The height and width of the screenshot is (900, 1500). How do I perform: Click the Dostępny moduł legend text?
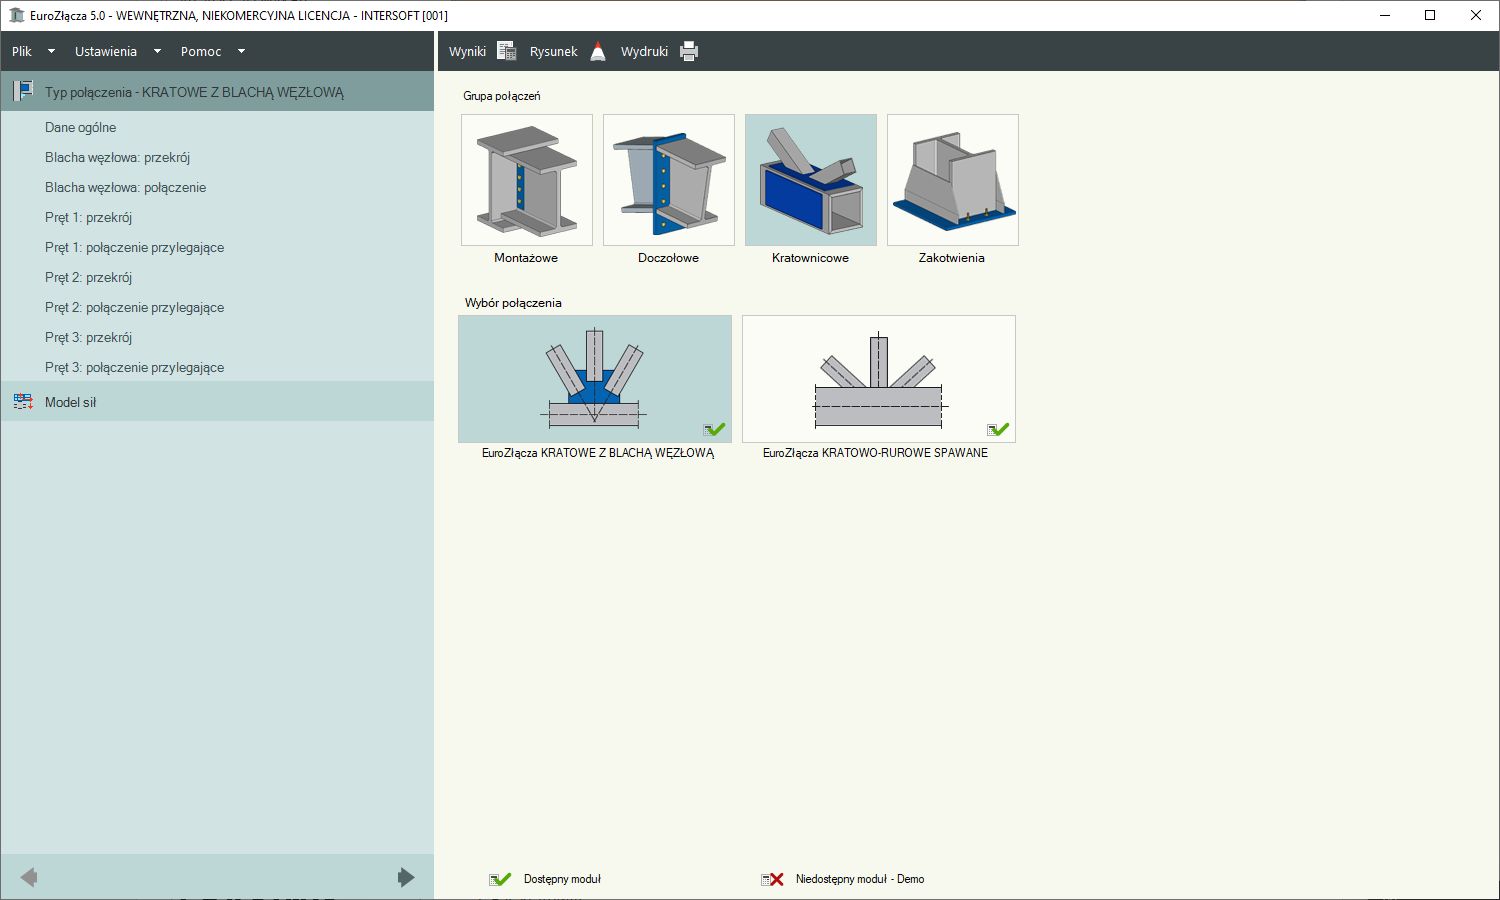562,879
